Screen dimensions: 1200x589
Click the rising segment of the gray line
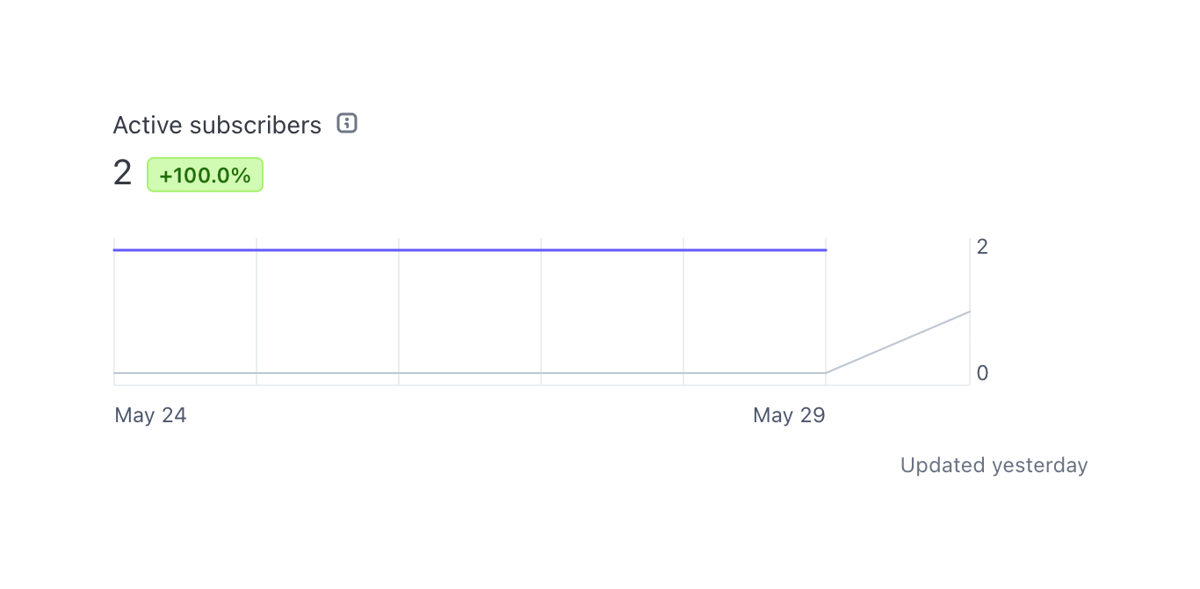point(898,343)
